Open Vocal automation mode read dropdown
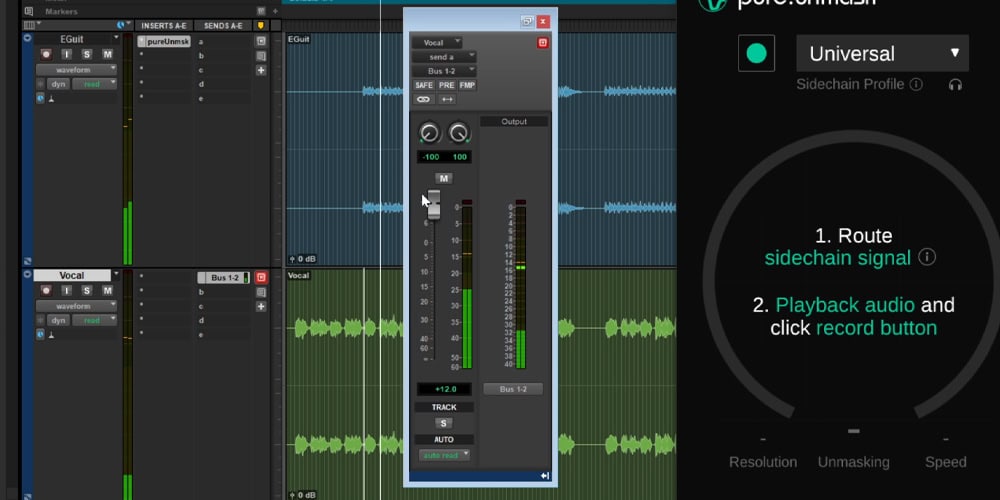 (94, 321)
